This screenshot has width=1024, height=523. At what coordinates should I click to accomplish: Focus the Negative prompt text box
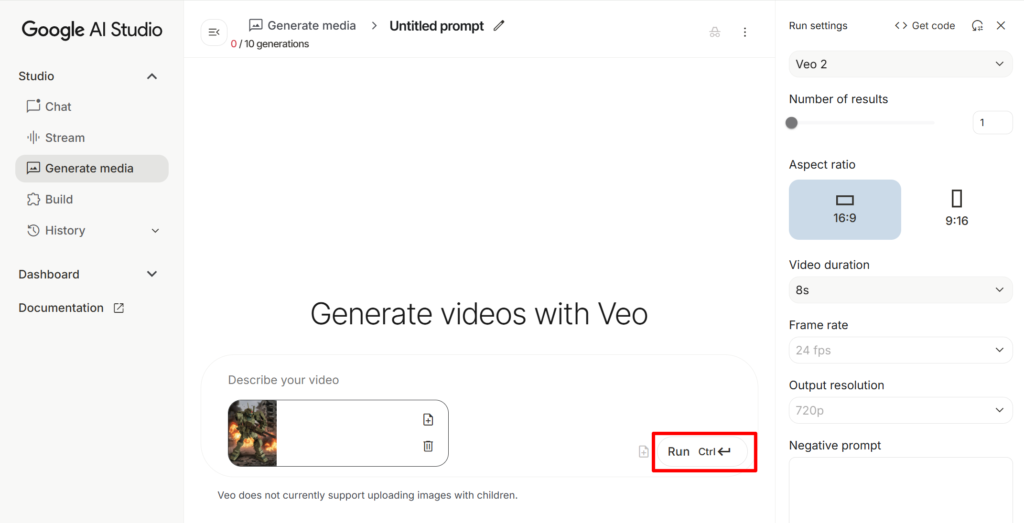(901, 490)
